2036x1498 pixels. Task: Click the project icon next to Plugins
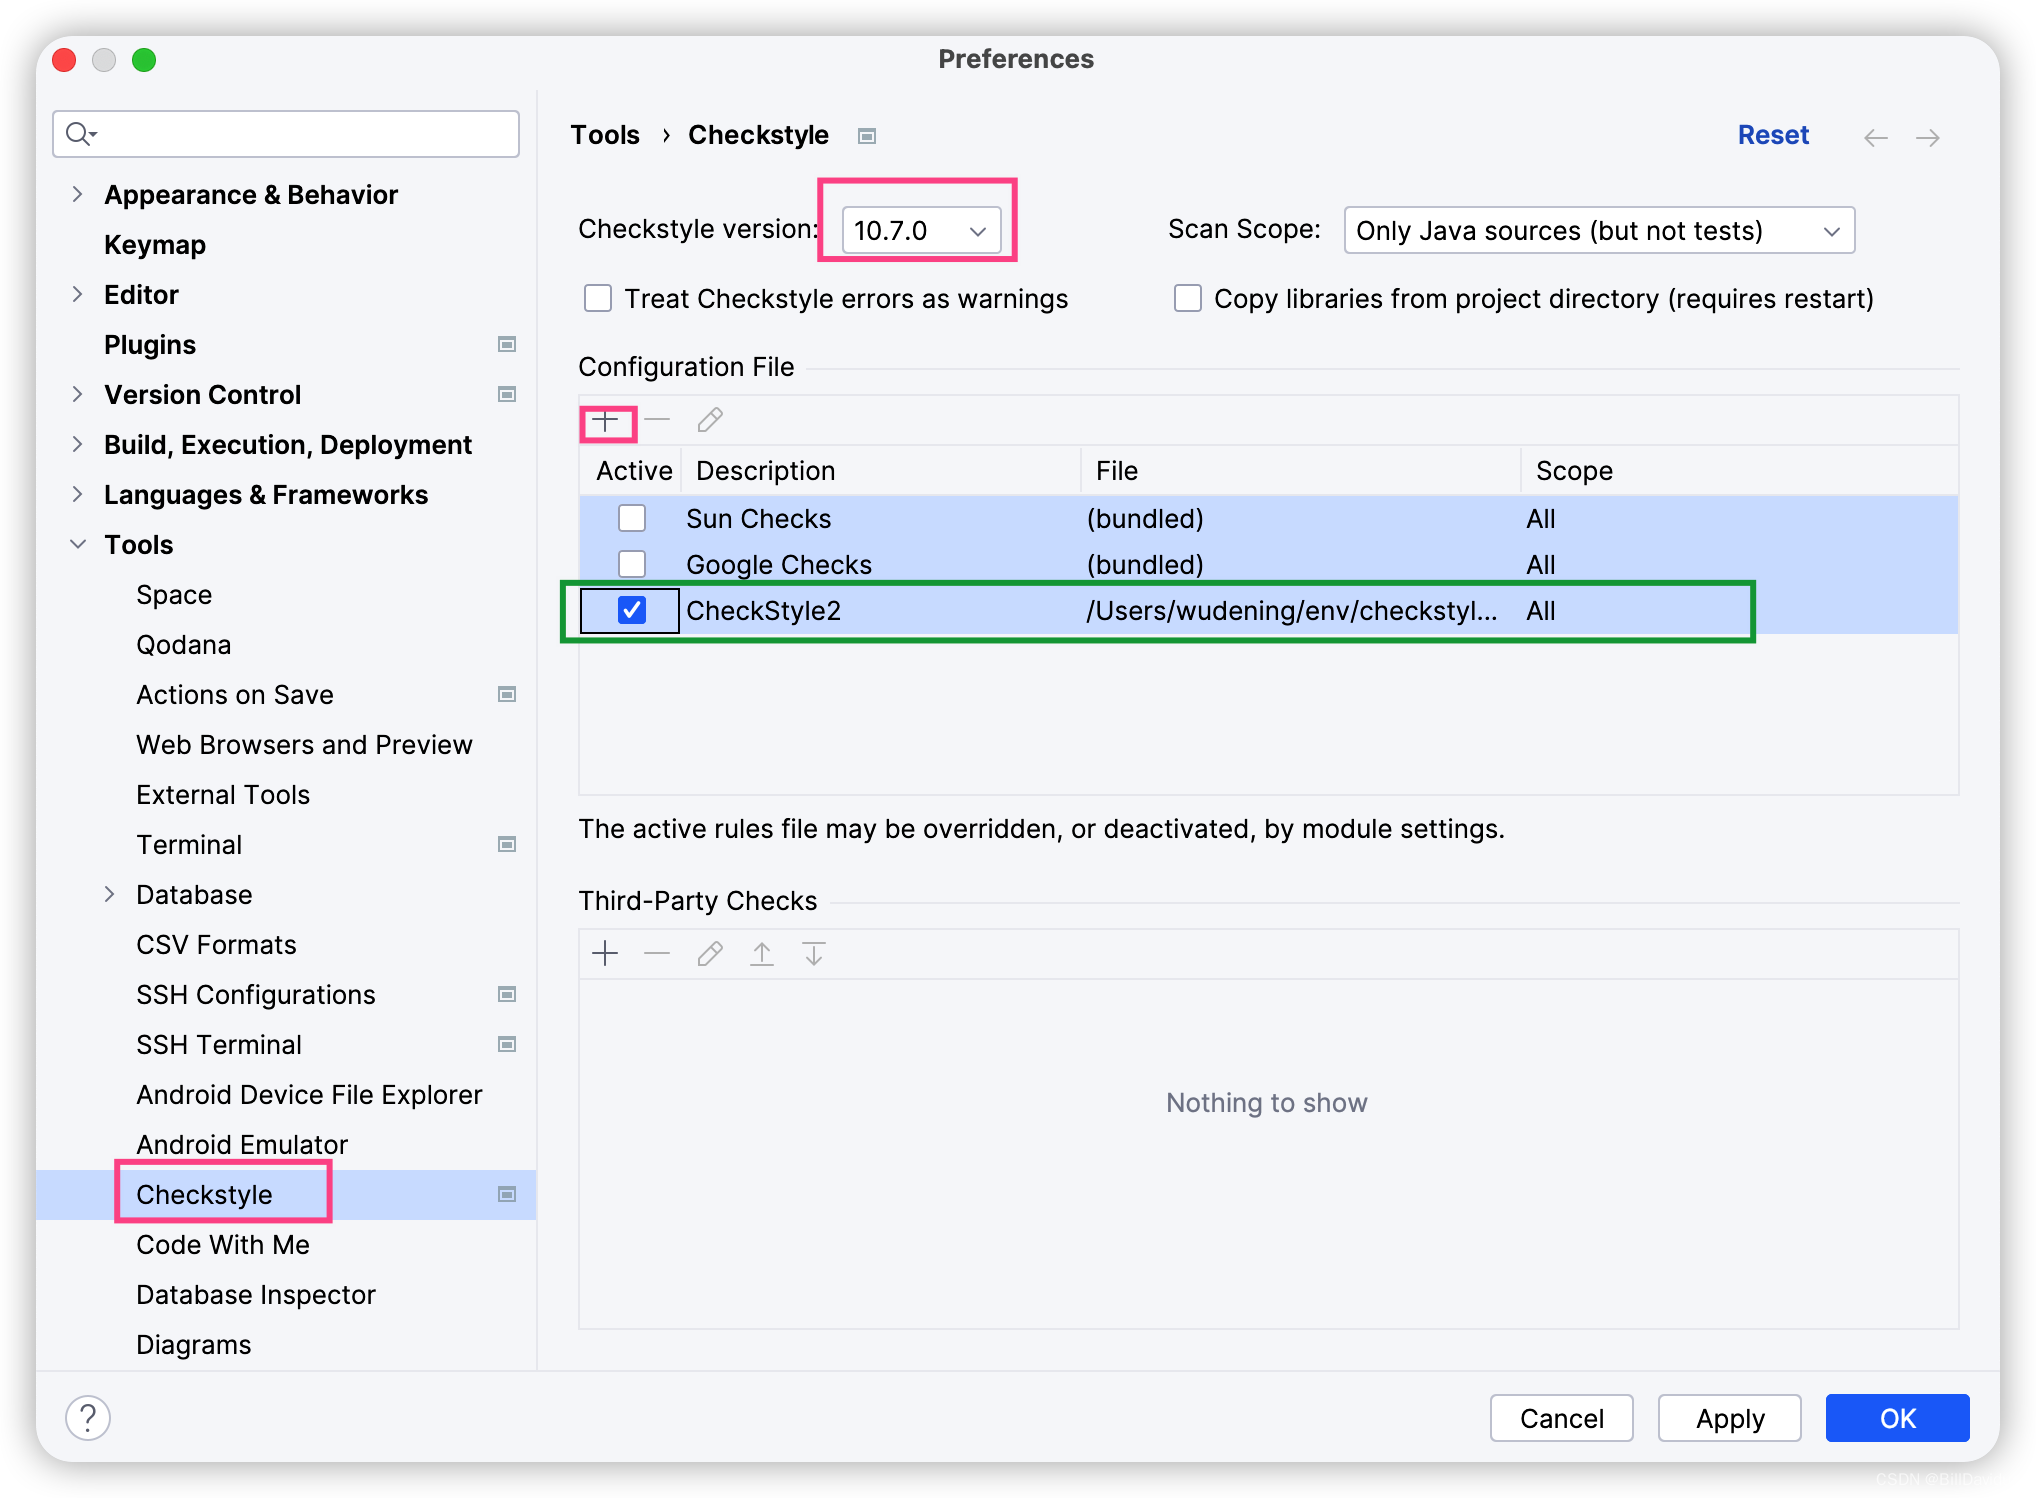(x=507, y=345)
